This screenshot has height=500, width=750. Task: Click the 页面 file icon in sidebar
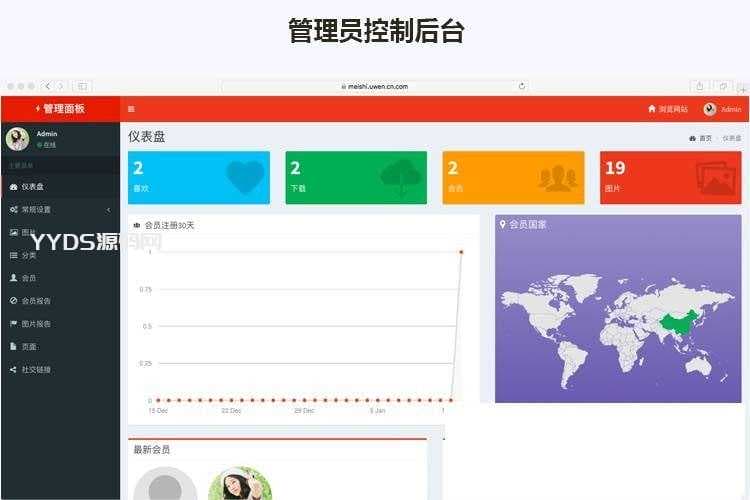[x=13, y=346]
